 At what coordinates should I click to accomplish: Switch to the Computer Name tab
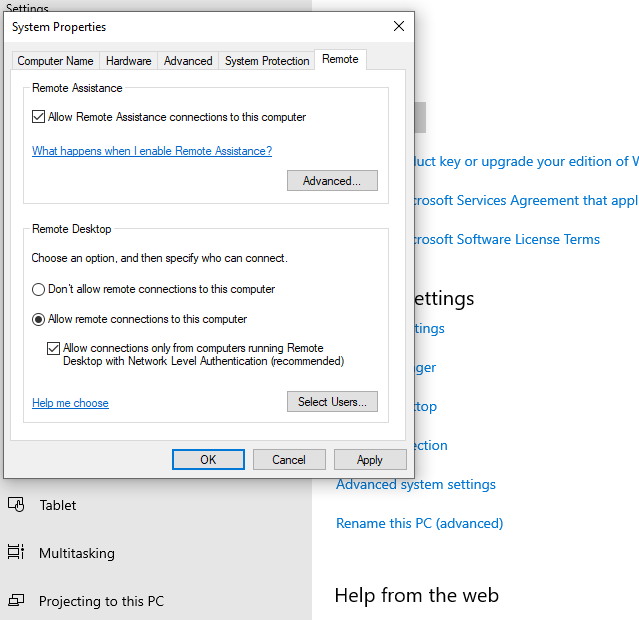[x=56, y=61]
